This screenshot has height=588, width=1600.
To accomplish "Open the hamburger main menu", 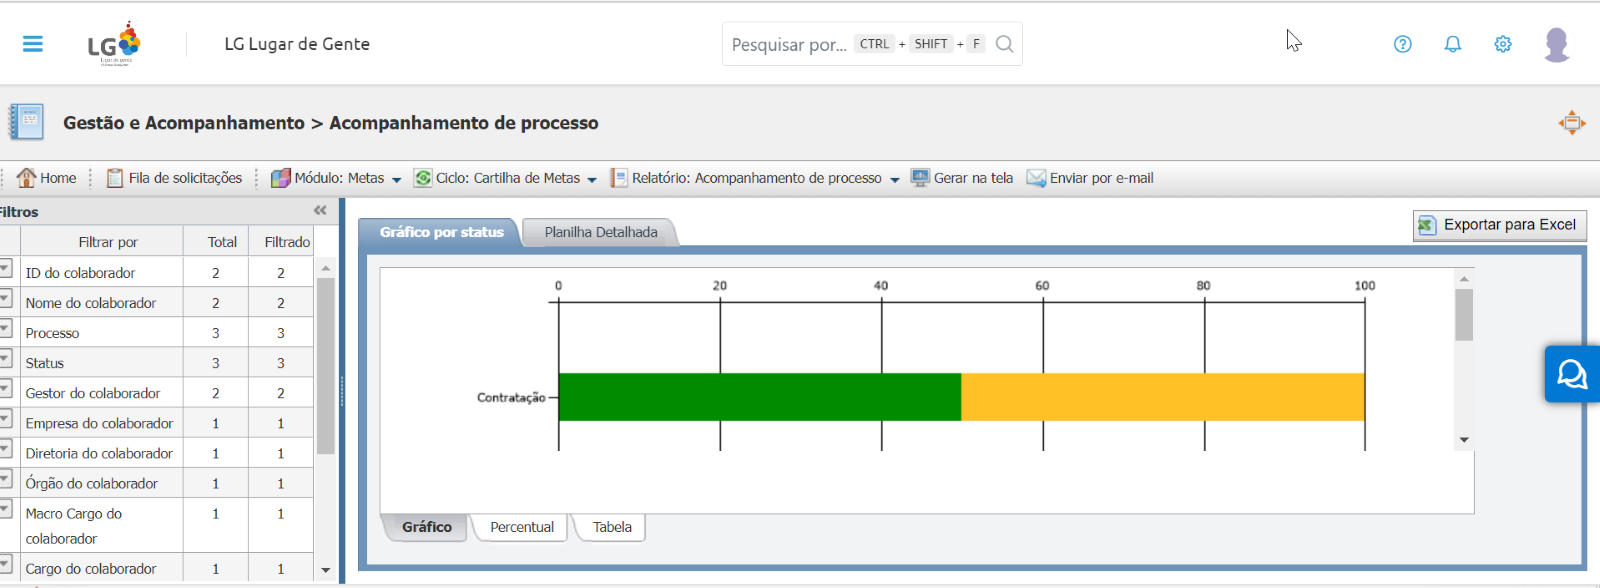I will [33, 44].
